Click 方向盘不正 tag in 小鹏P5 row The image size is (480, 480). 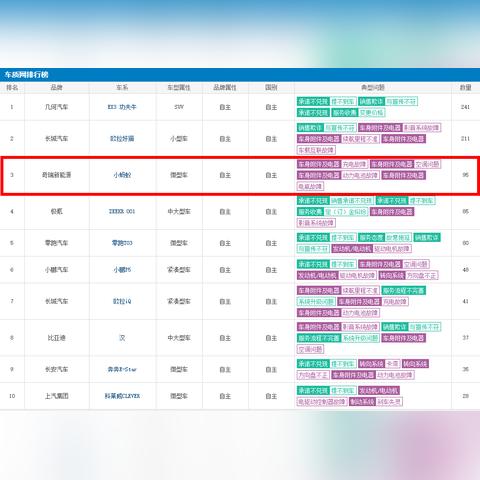(422, 275)
